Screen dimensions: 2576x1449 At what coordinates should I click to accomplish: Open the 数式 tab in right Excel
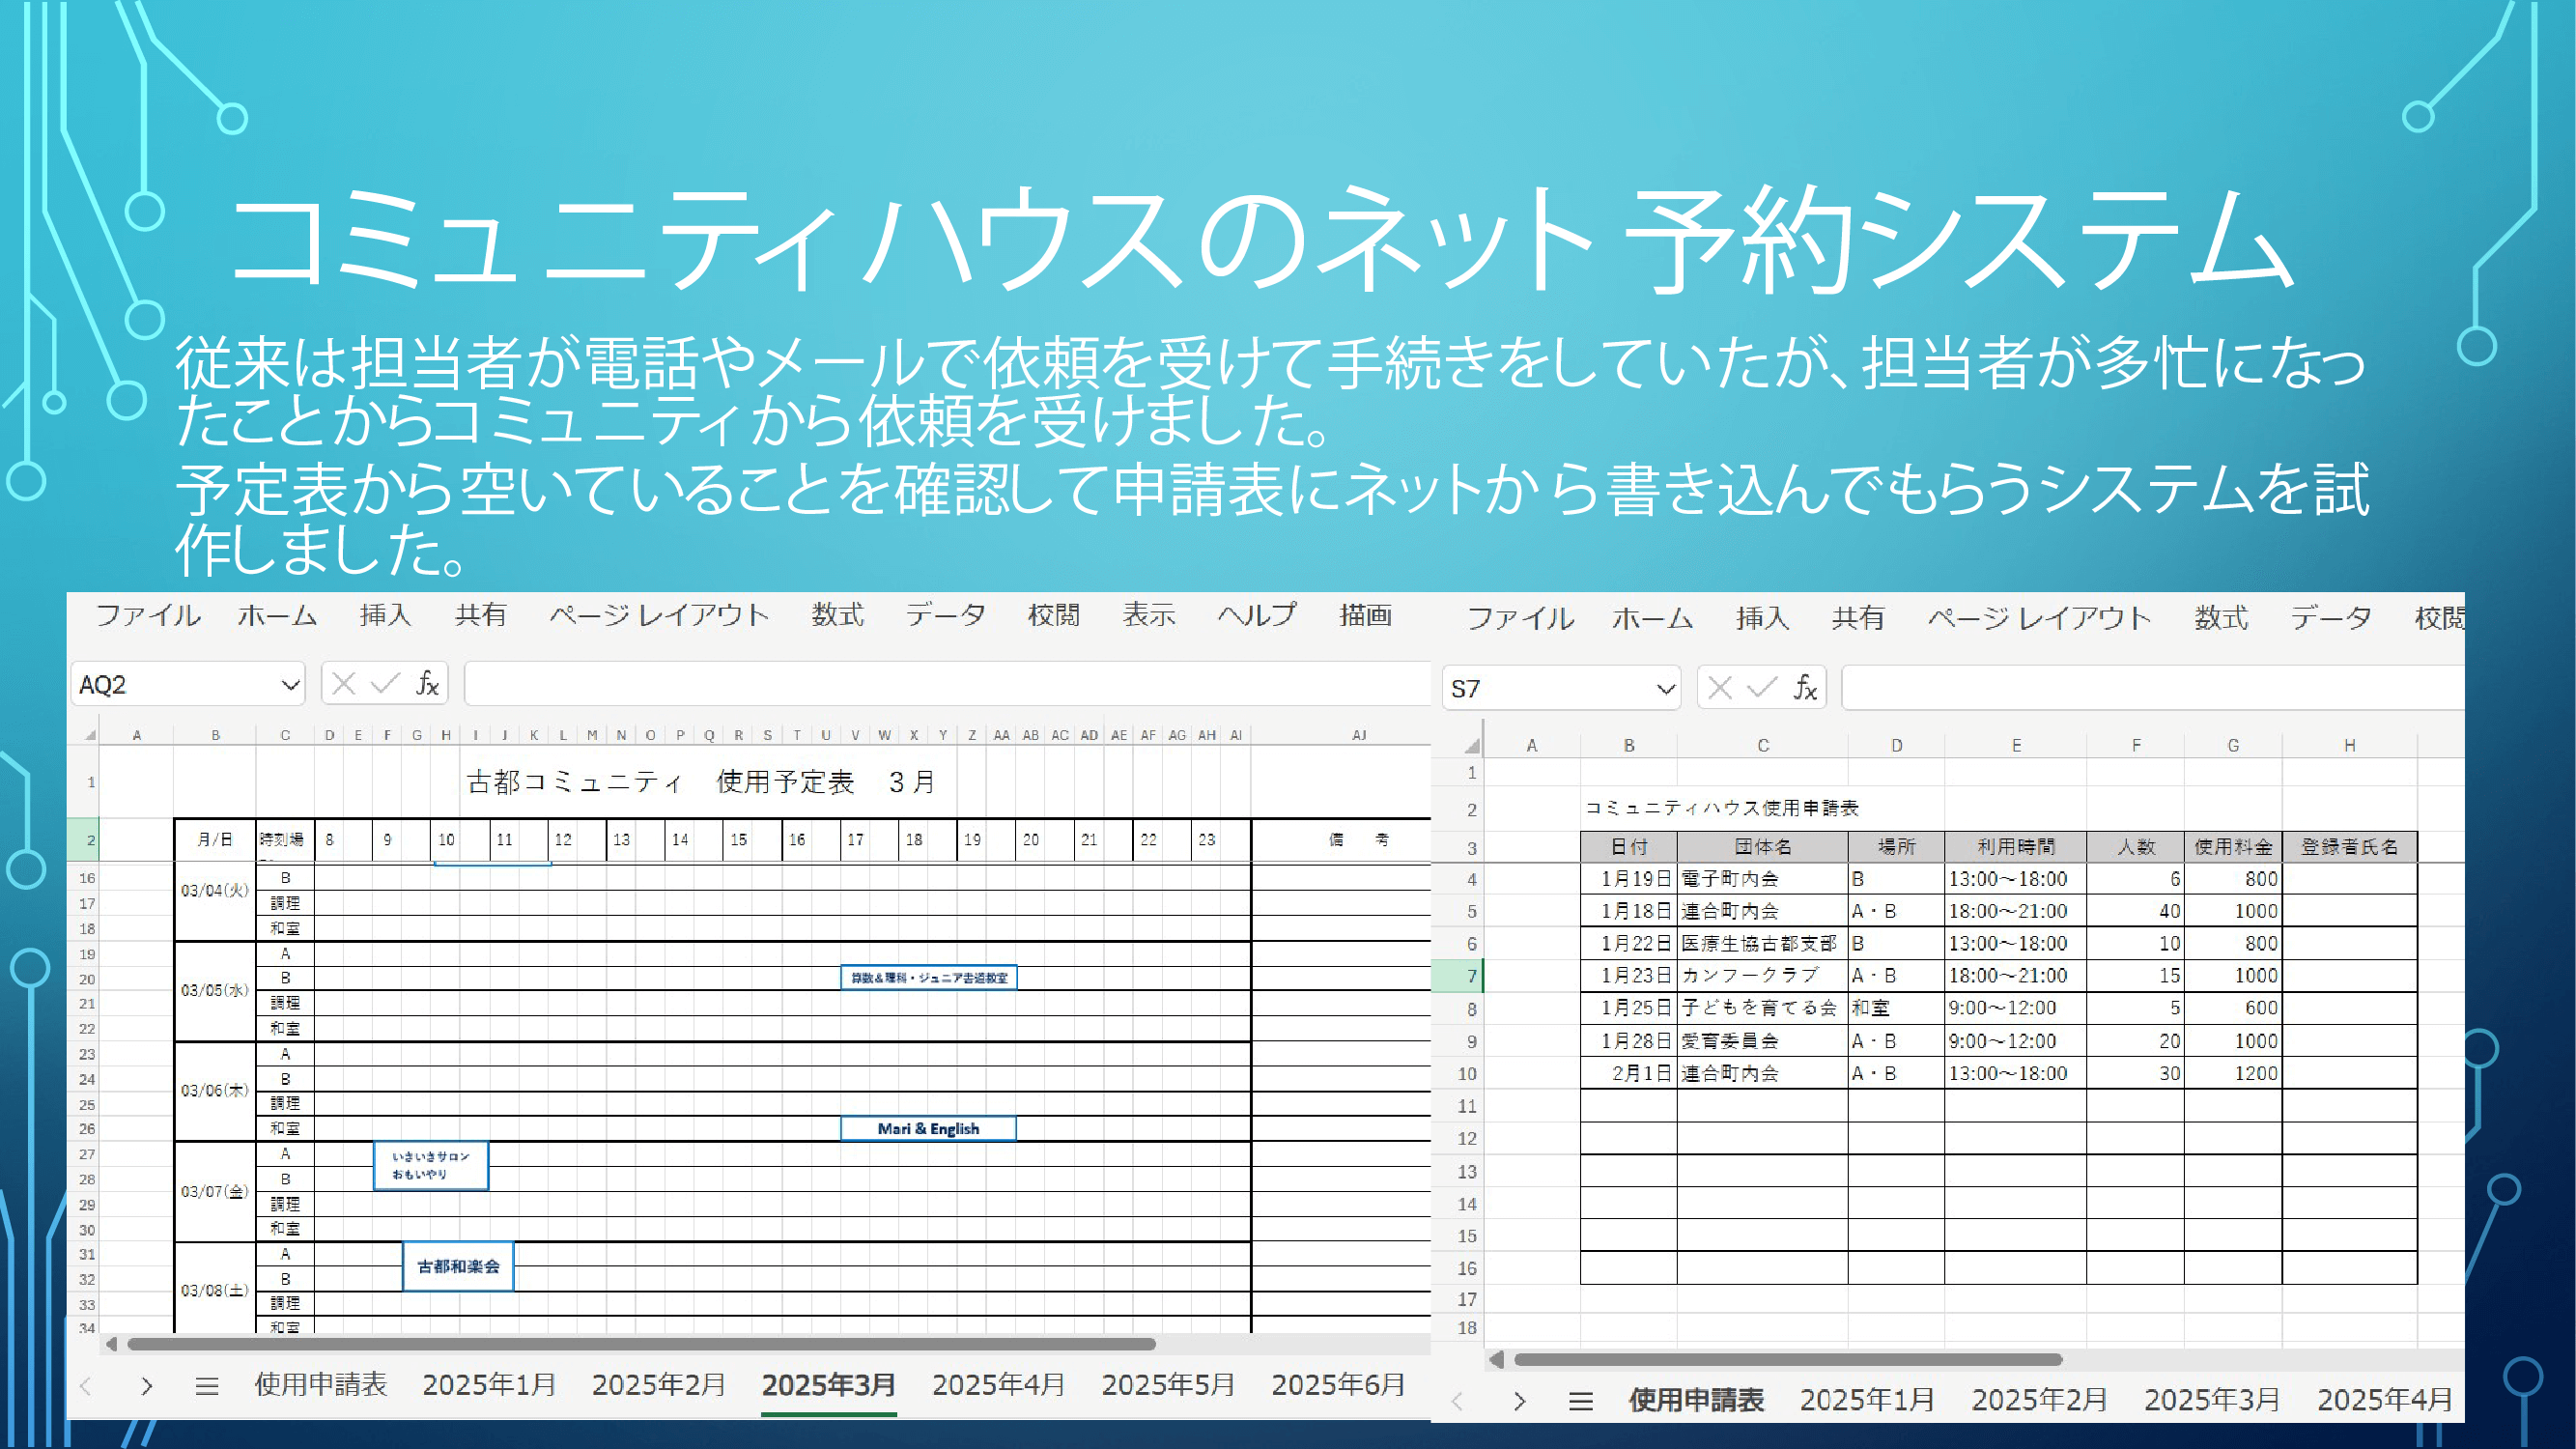pyautogui.click(x=2221, y=618)
